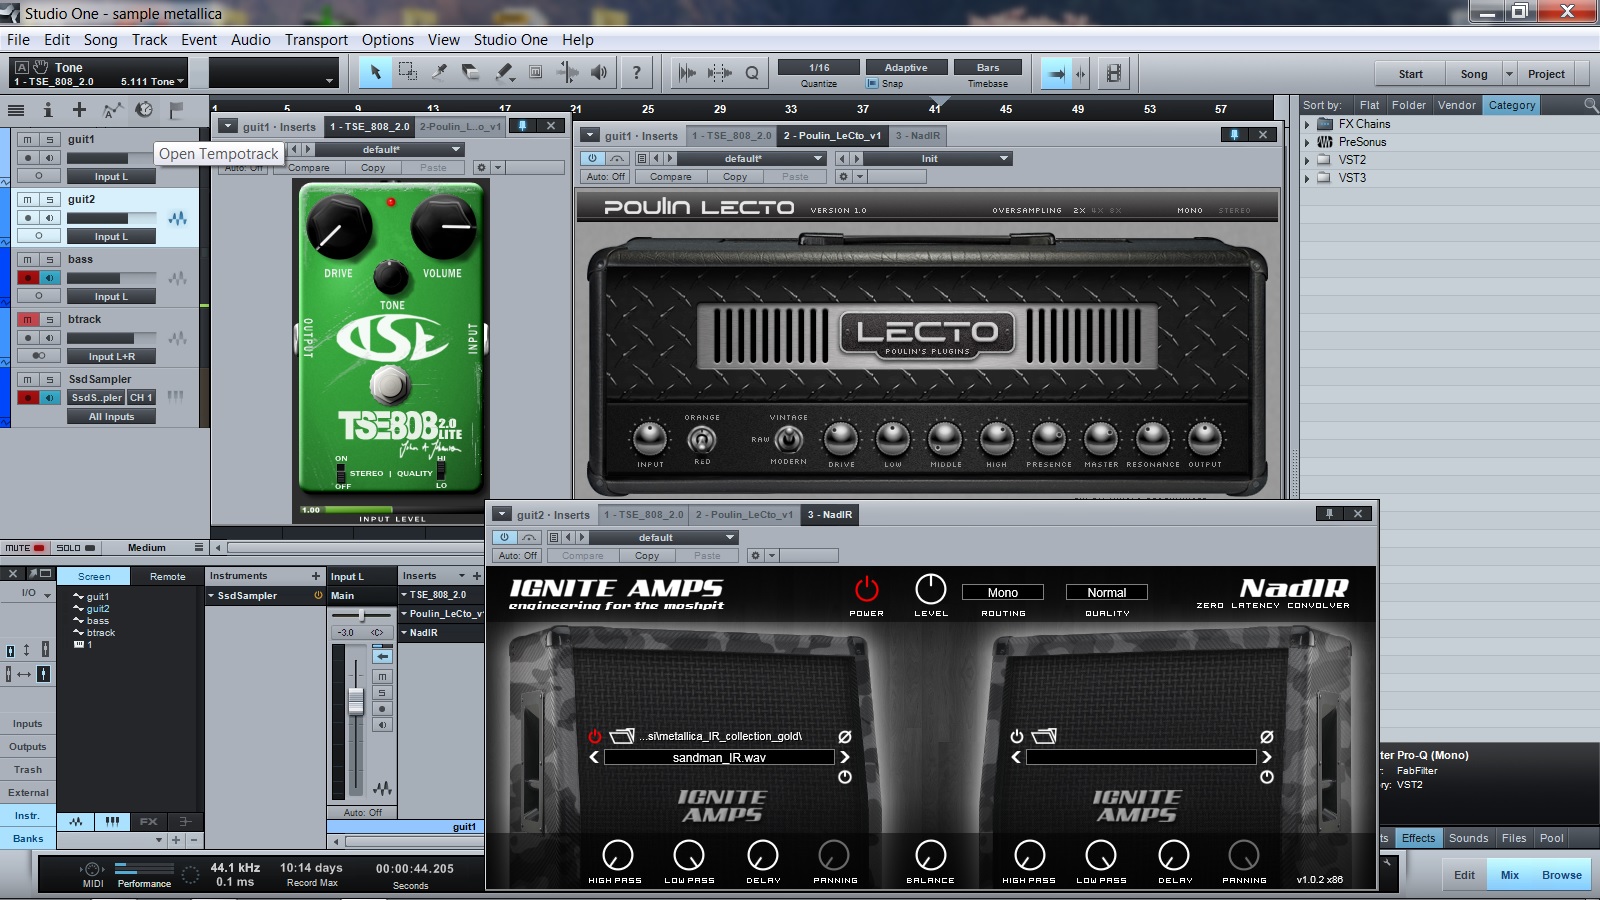
Task: Click the Q quantize icon in toolbar
Action: pos(752,72)
